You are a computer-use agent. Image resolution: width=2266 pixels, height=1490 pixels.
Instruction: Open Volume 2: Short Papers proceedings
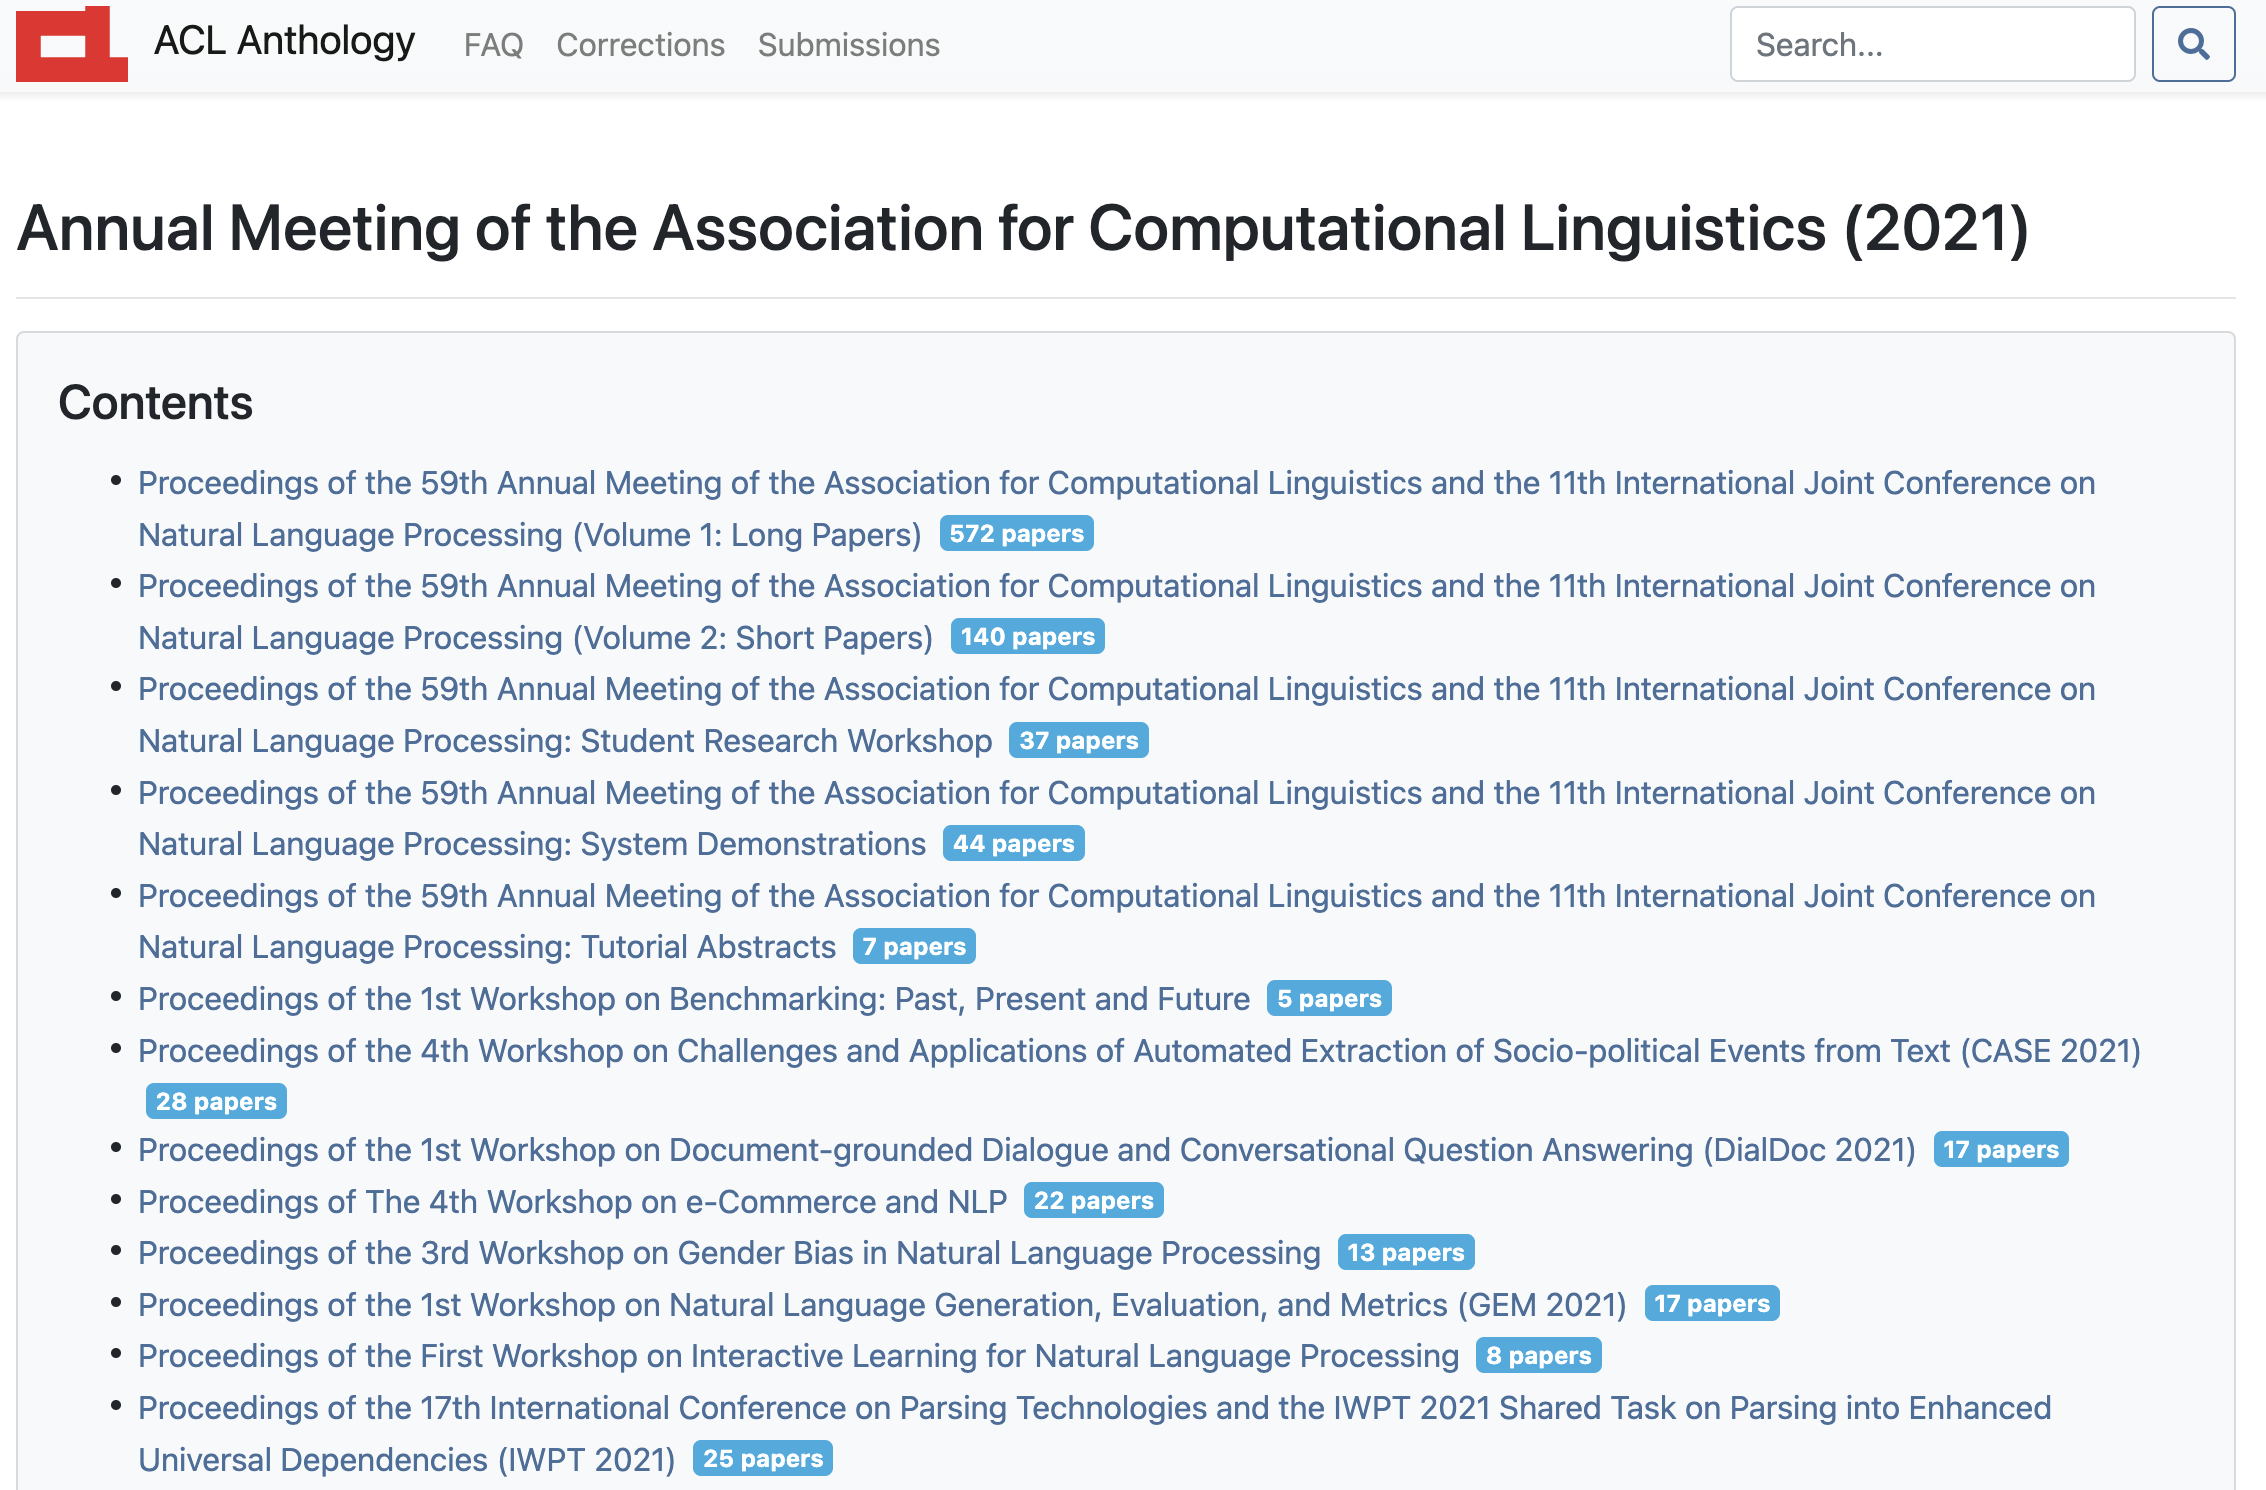1116,611
